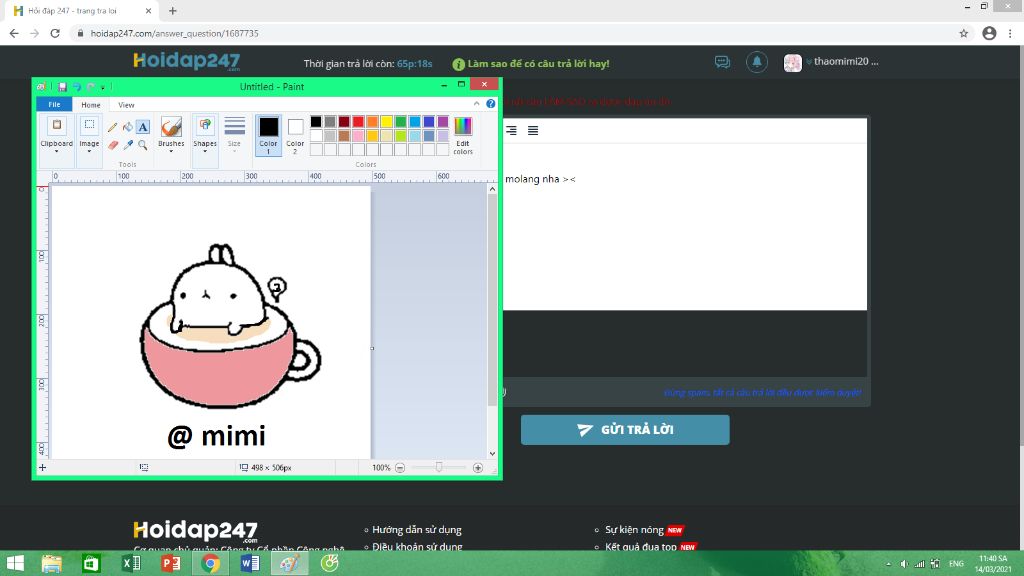Open the Chrome profile account icon

click(989, 33)
